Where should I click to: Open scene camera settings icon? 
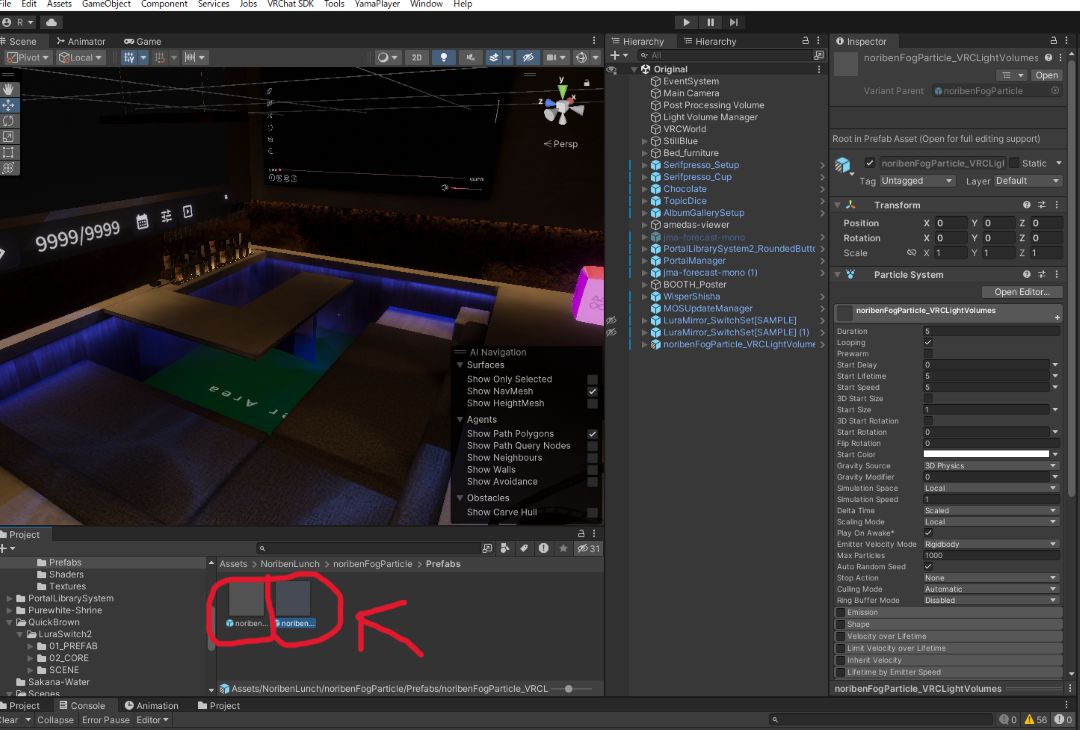click(x=551, y=58)
